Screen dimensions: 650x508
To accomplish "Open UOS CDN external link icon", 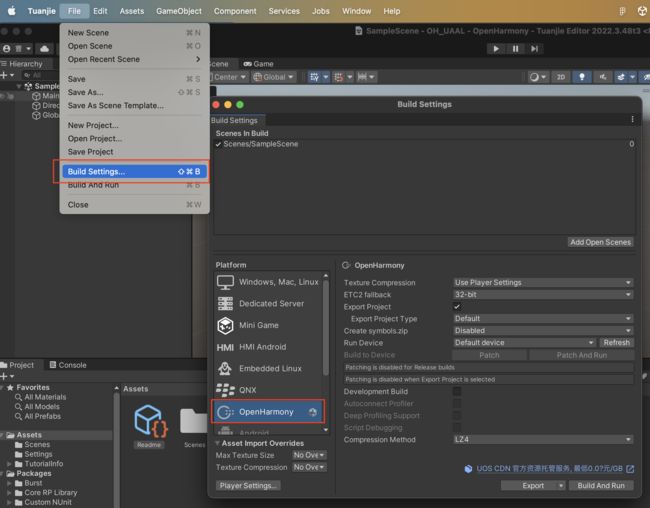I will click(630, 469).
